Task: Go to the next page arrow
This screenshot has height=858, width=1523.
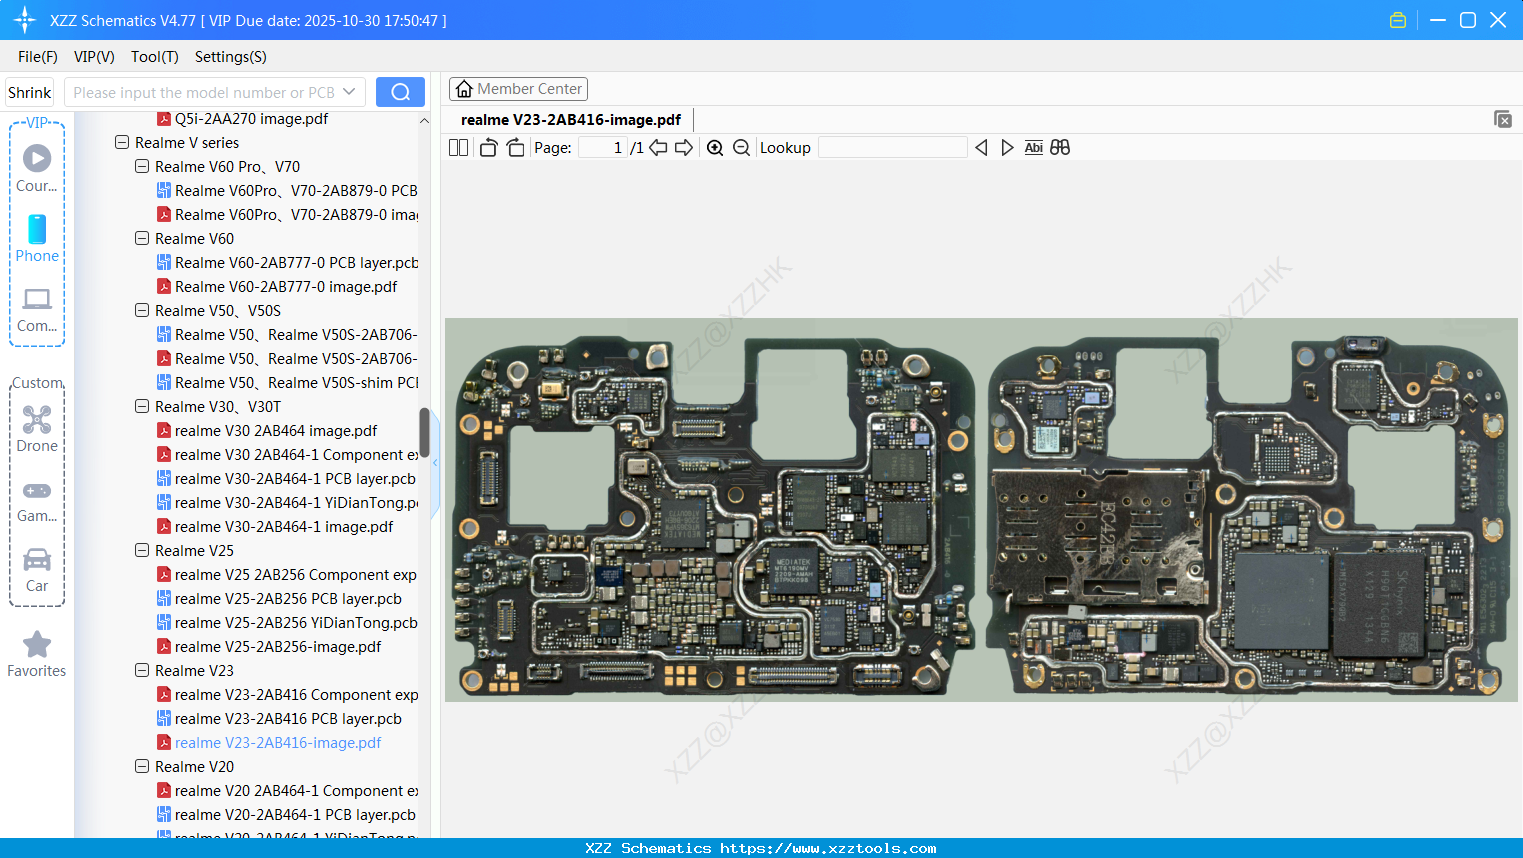Action: point(684,148)
